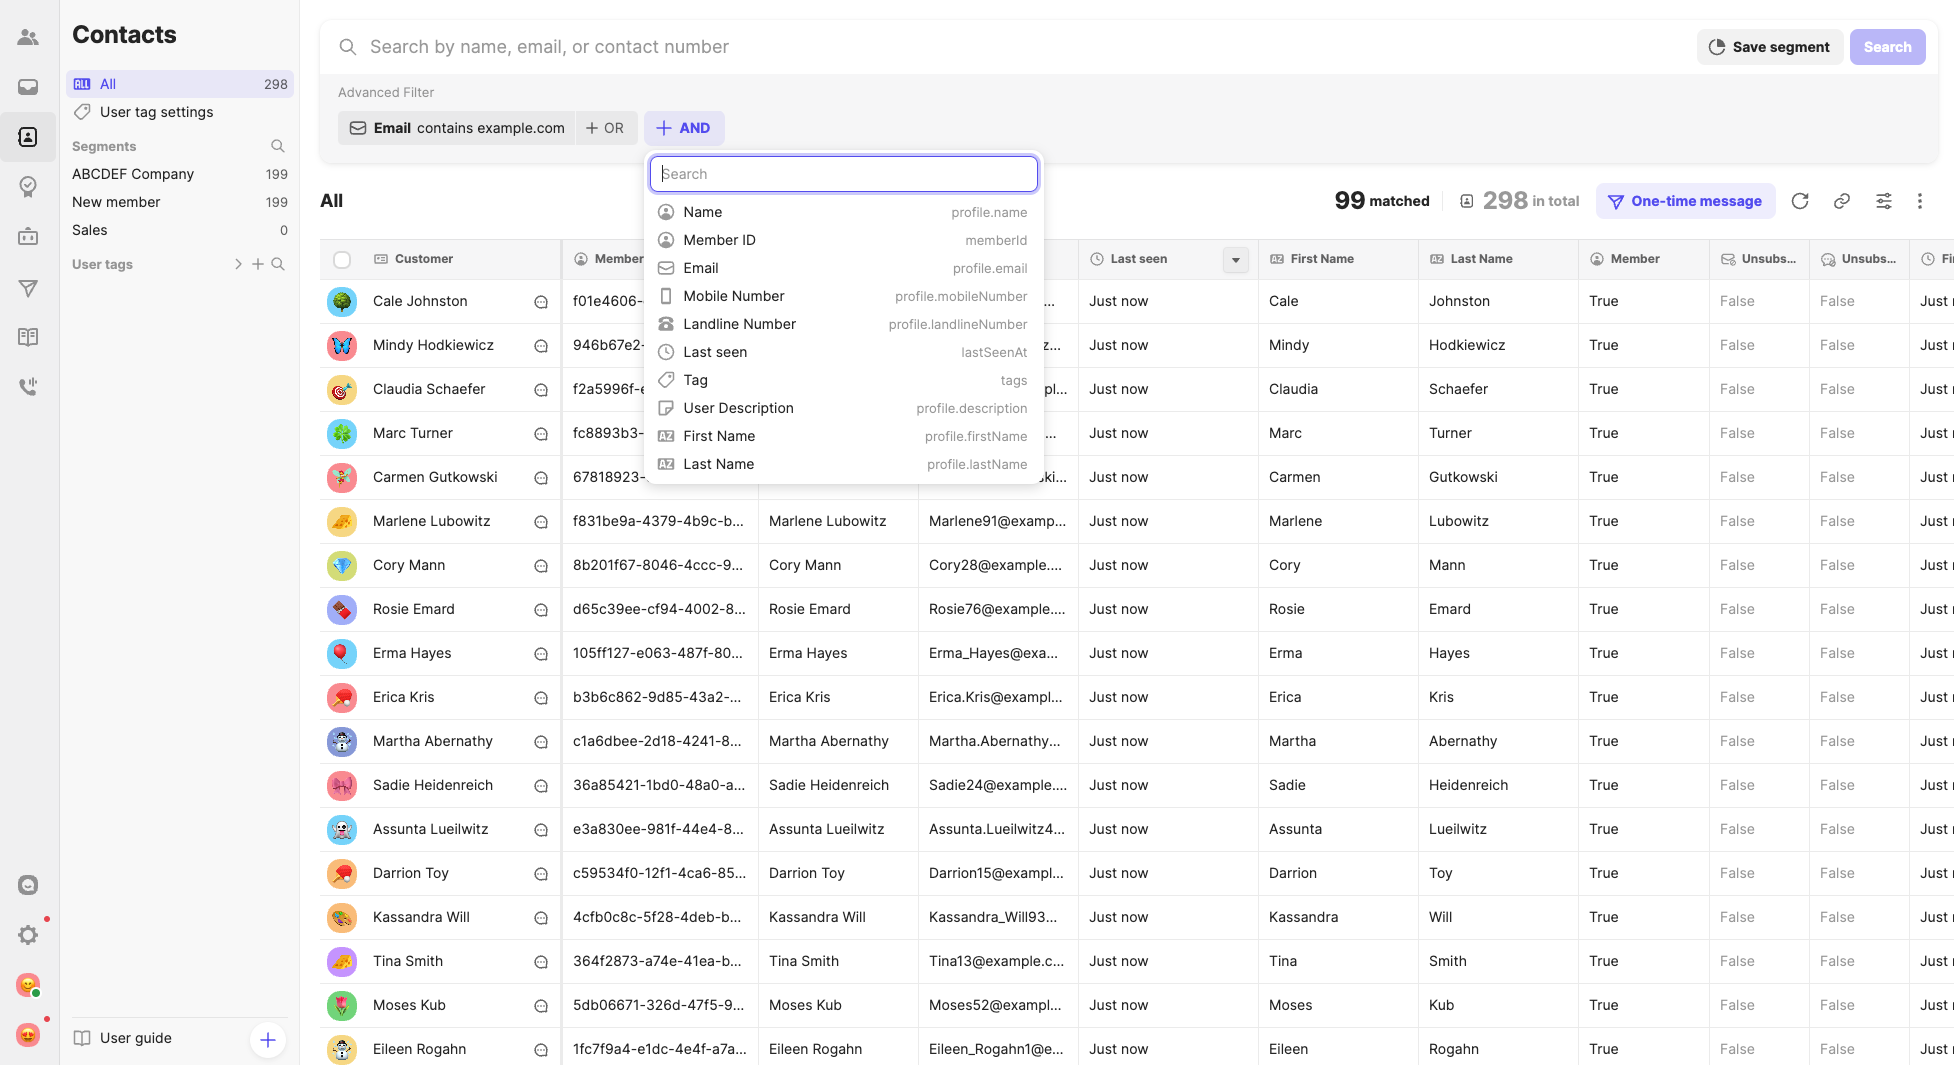This screenshot has width=1954, height=1065.
Task: Open the inbox icon in left rail
Action: [28, 87]
